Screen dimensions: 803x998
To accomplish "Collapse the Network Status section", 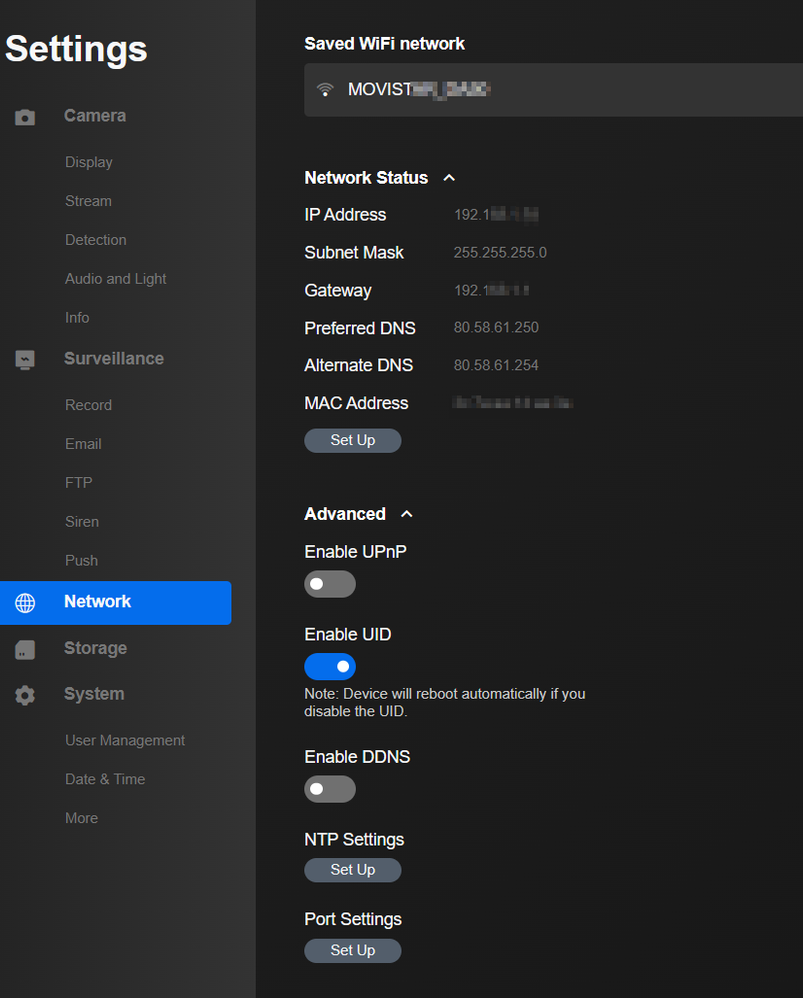I will point(448,177).
